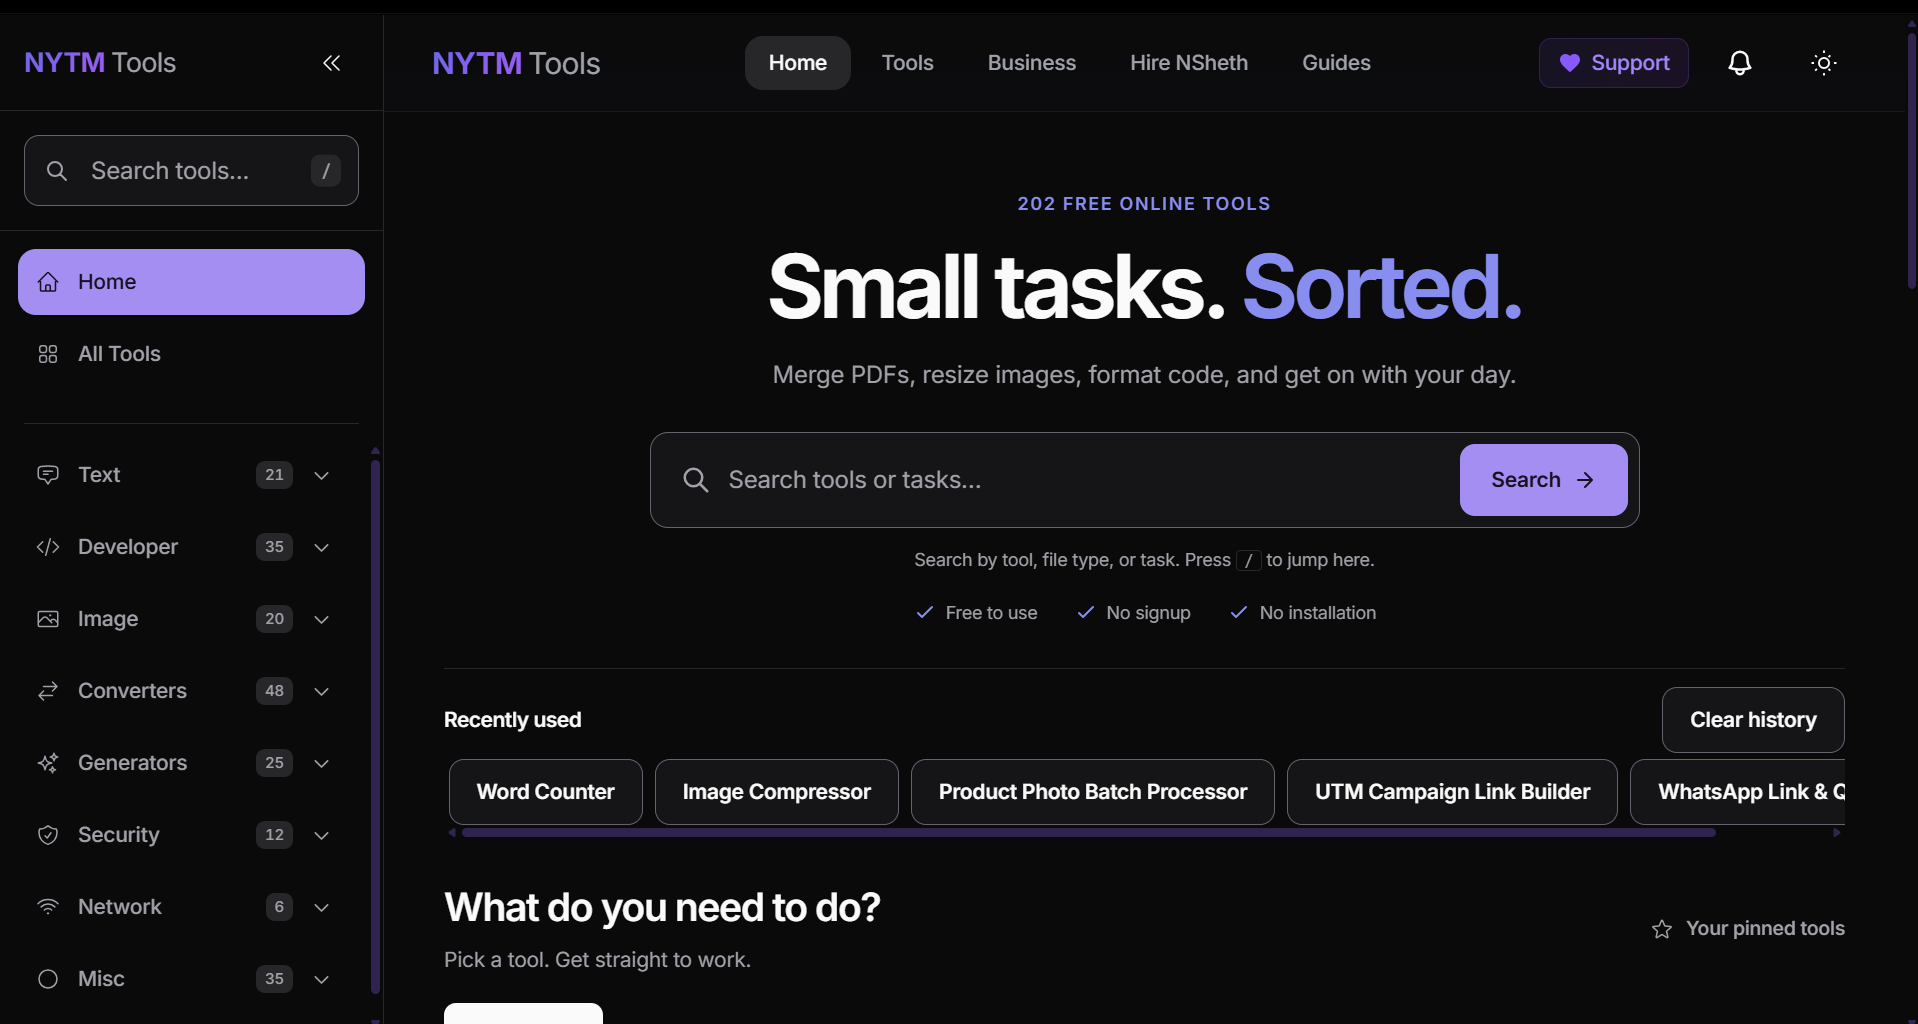The width and height of the screenshot is (1918, 1024).
Task: Click the star icon beside pinned tools
Action: click(1662, 929)
